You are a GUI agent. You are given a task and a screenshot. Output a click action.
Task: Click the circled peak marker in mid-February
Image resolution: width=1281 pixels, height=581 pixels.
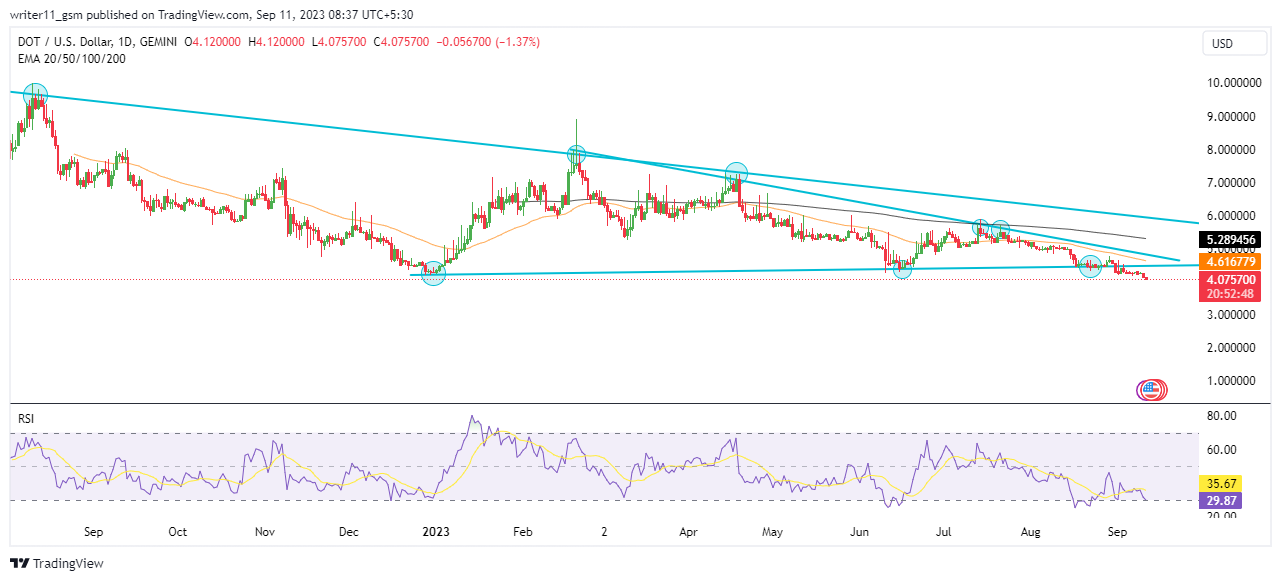576,154
